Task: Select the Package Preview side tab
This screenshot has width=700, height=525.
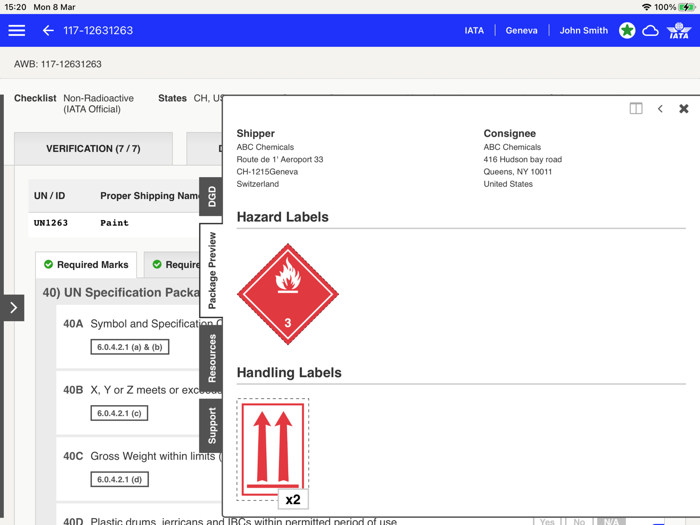Action: tap(211, 270)
